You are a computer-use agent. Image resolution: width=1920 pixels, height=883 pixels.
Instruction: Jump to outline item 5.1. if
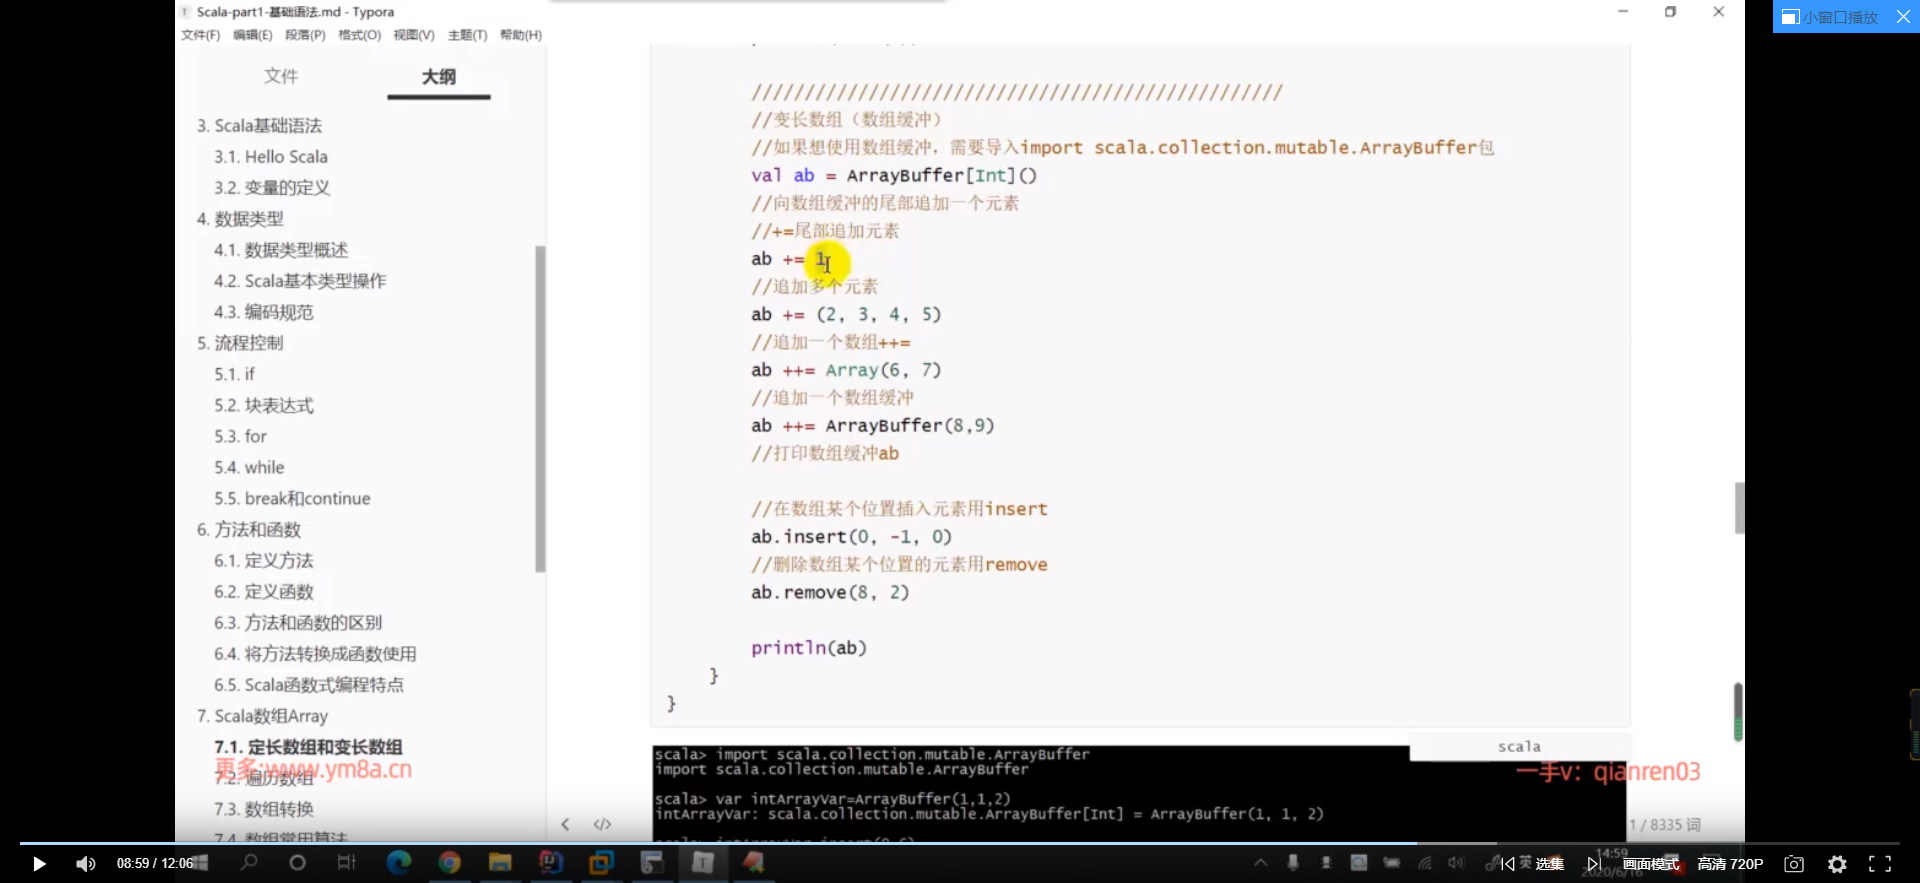pos(234,374)
